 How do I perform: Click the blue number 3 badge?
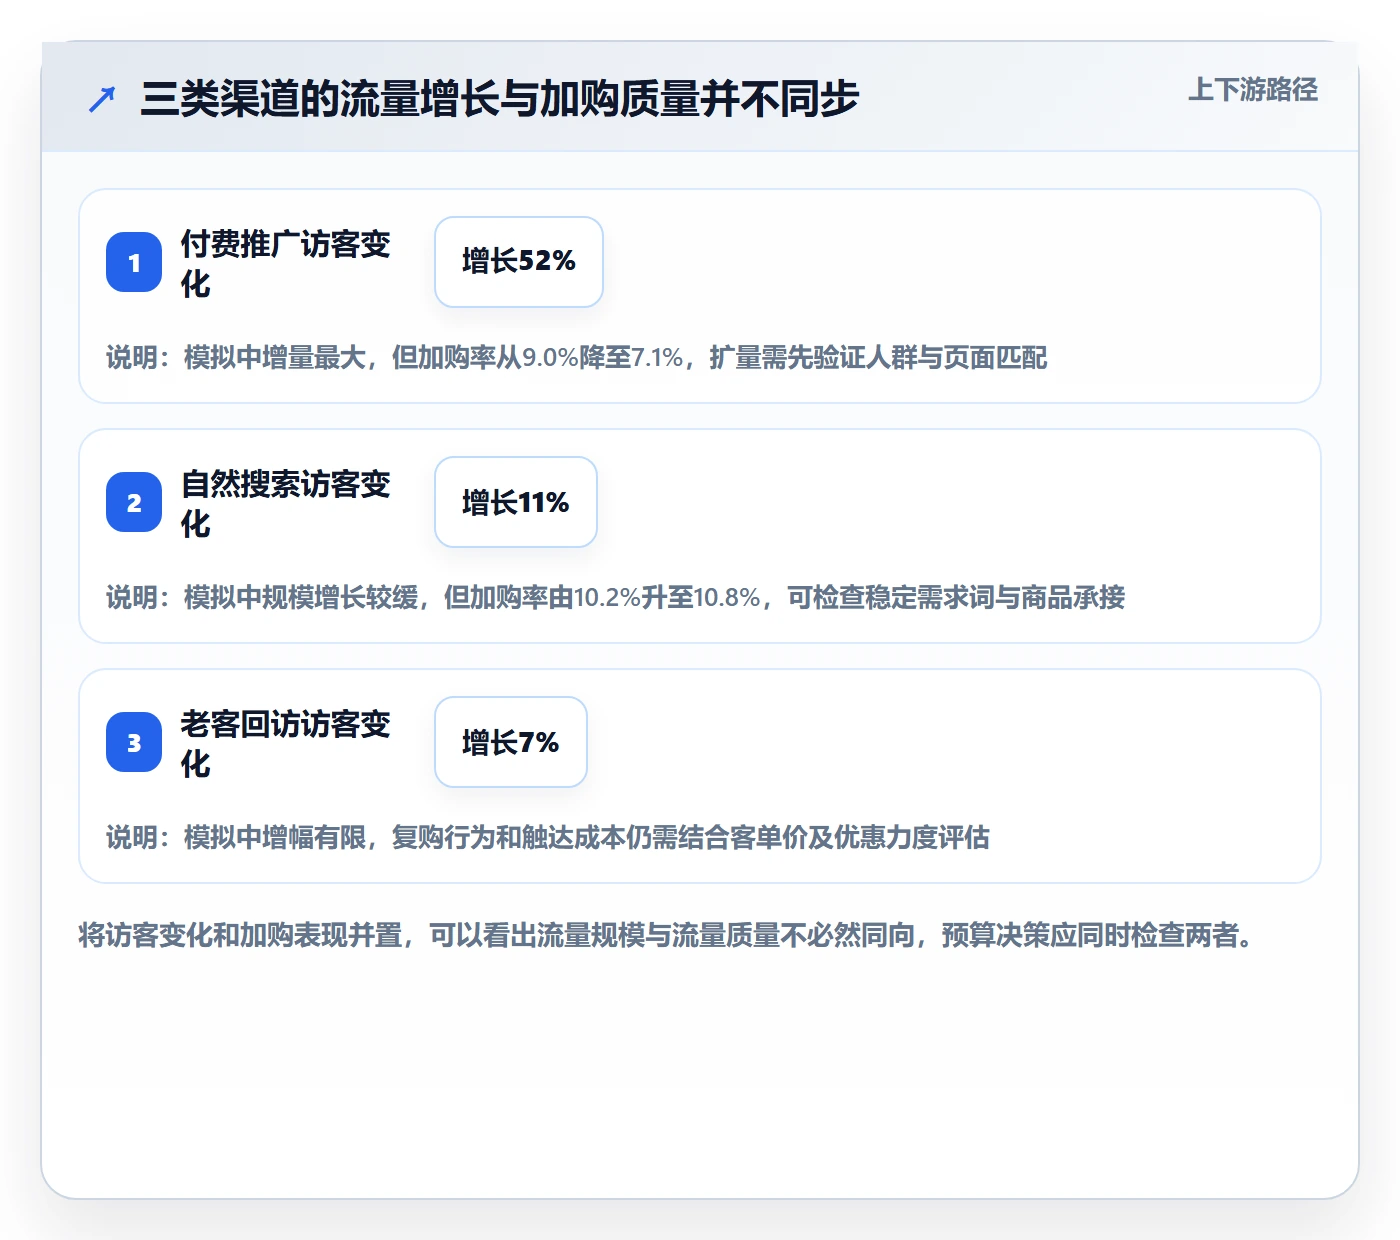point(134,742)
